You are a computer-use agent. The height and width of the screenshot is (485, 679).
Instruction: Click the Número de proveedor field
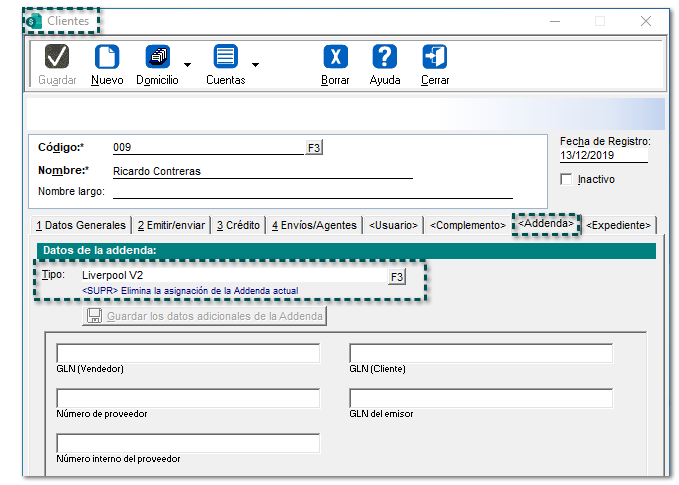pyautogui.click(x=188, y=398)
